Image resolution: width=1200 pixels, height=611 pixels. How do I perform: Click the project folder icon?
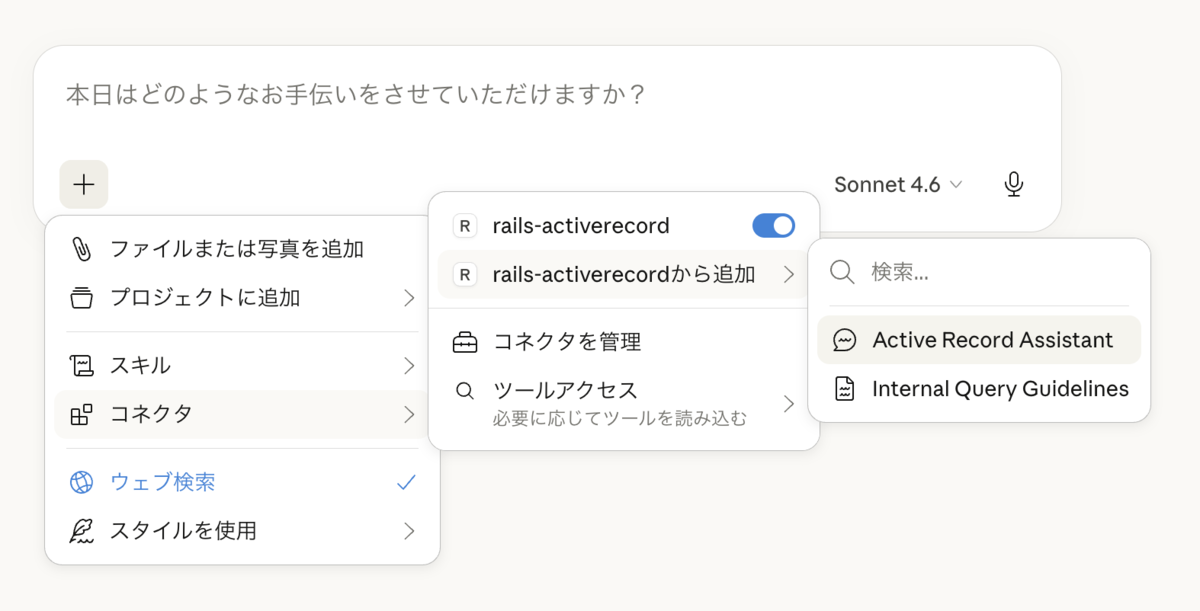(x=81, y=298)
